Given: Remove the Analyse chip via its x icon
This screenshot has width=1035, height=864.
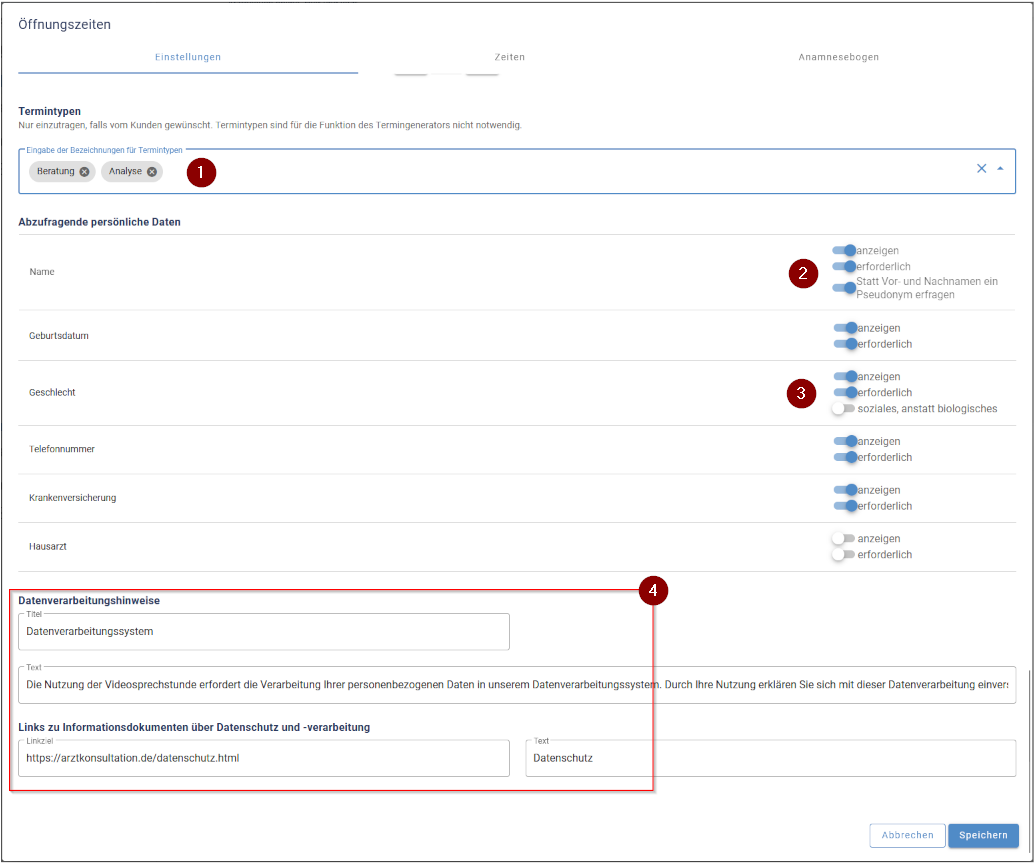Looking at the screenshot, I should (x=152, y=172).
